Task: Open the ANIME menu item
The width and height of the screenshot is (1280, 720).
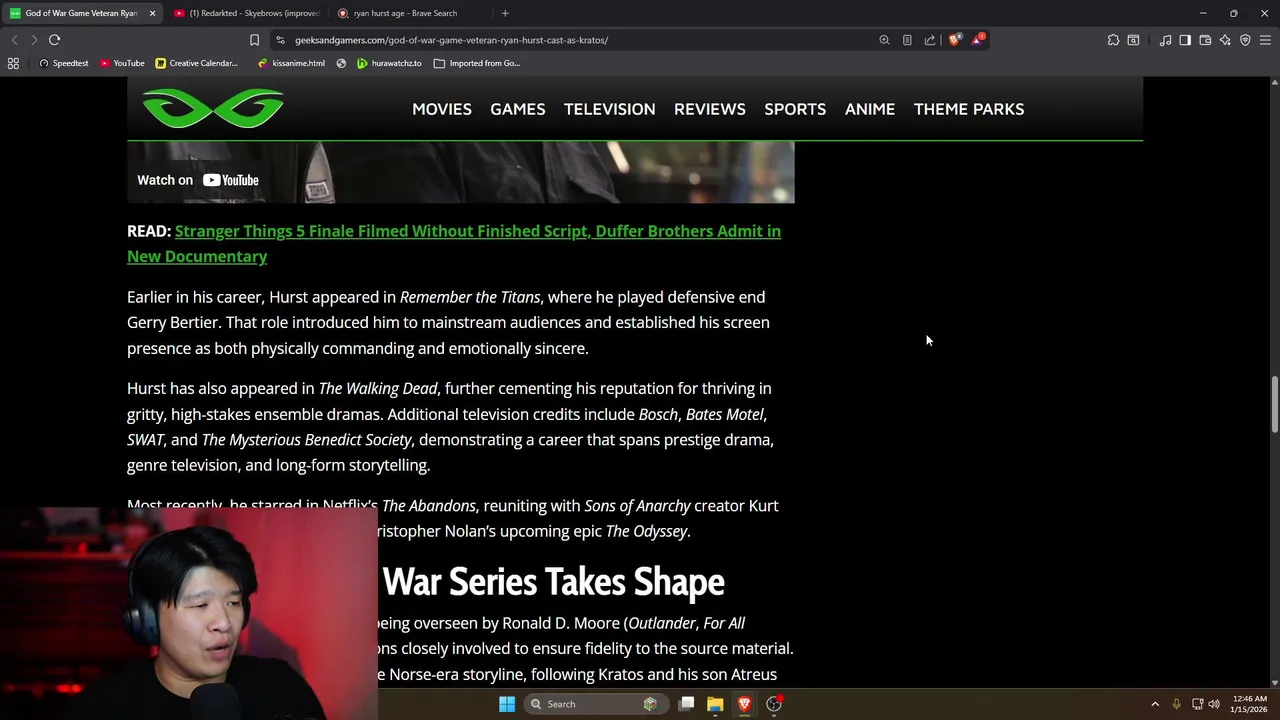Action: (x=870, y=109)
